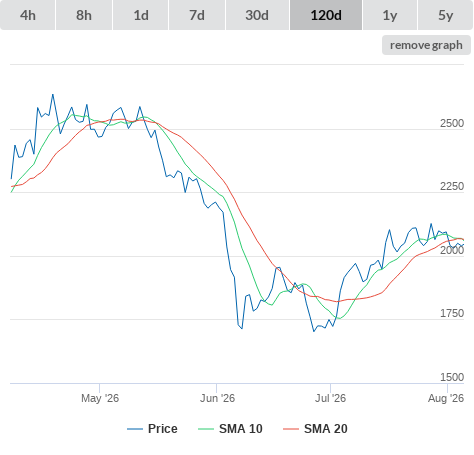This screenshot has width=474, height=455.
Task: Select the 4h time range tab
Action: click(x=28, y=15)
